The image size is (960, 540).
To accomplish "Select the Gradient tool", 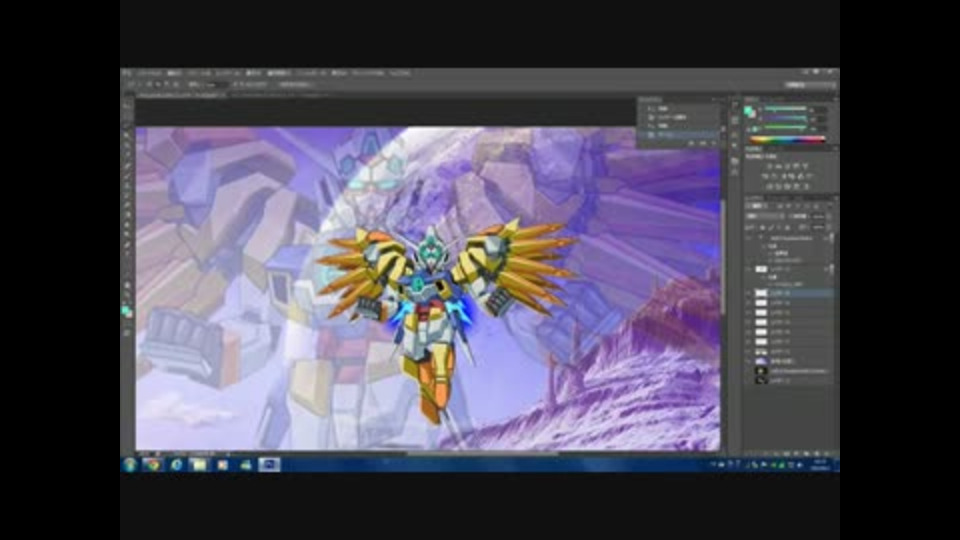I will coord(127,215).
